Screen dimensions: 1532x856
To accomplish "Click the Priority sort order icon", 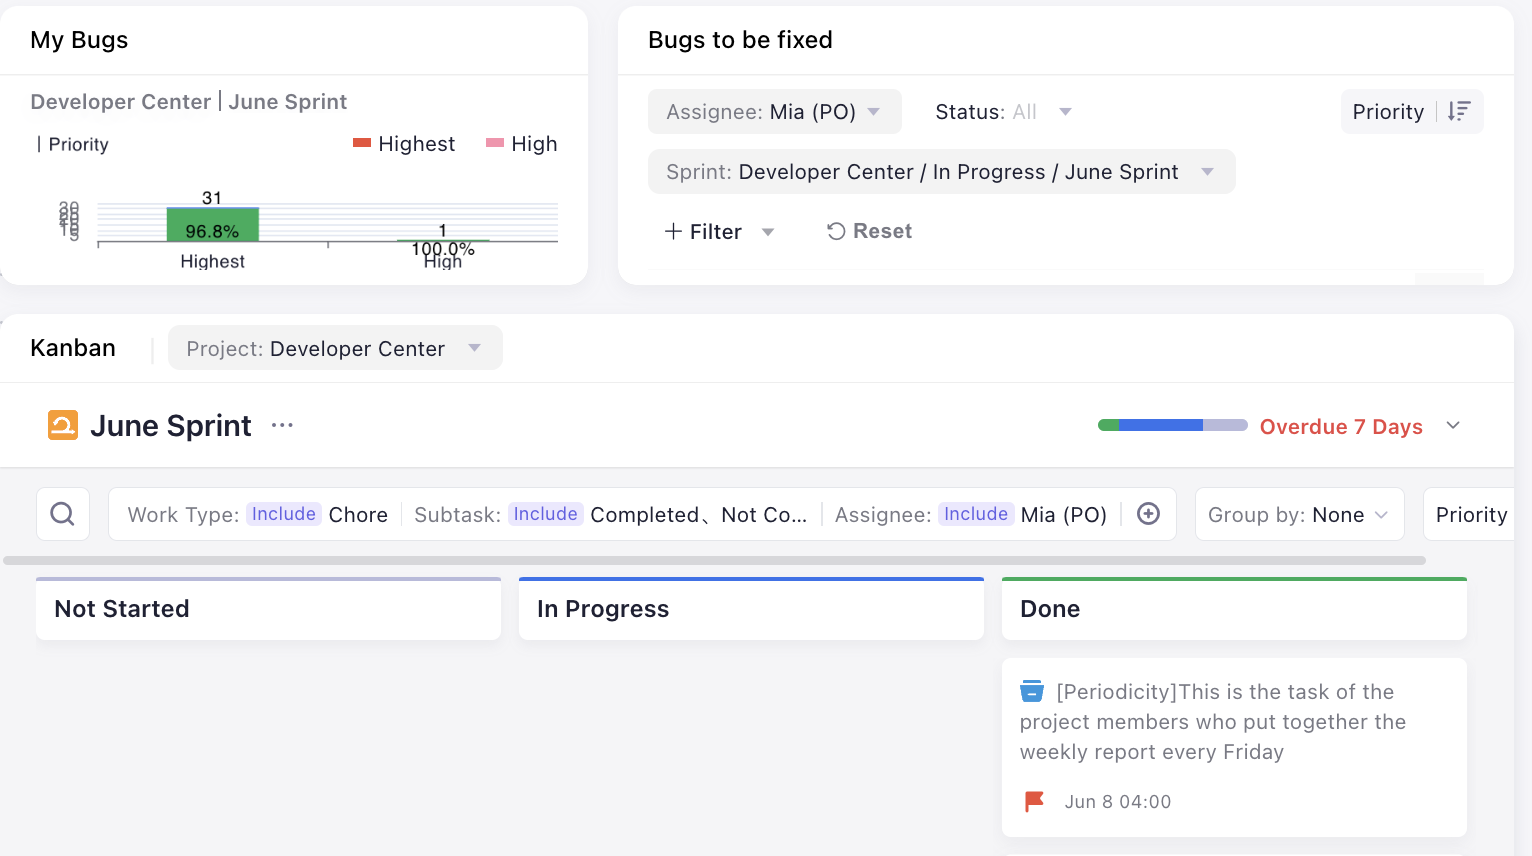I will [1459, 112].
